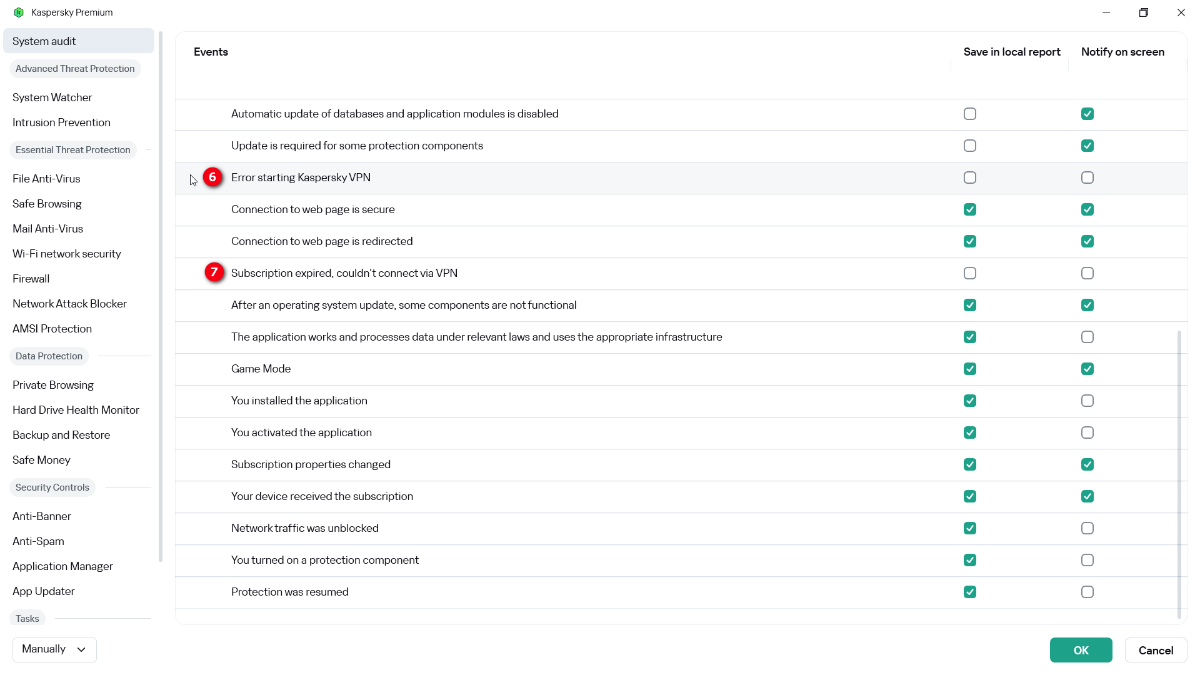Disable on-screen notification for Game Mode
1200x675 pixels.
point(1087,369)
